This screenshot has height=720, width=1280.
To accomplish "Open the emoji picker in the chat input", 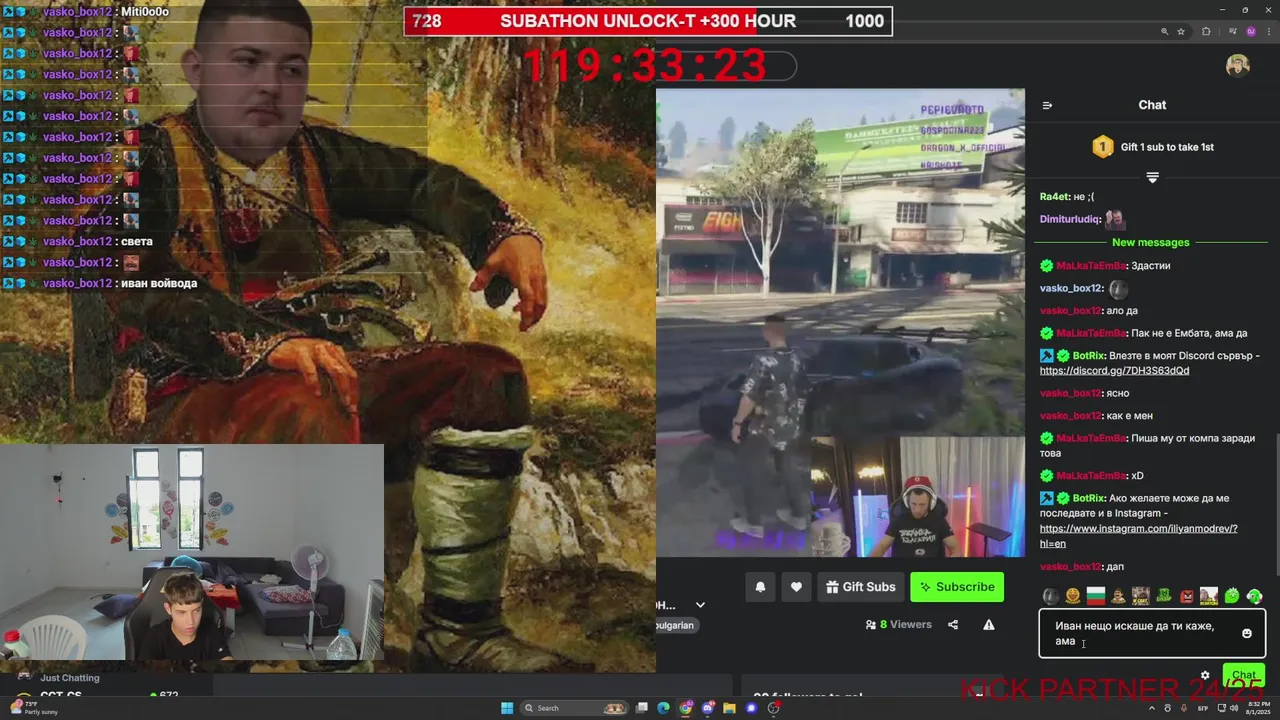I will coord(1247,633).
